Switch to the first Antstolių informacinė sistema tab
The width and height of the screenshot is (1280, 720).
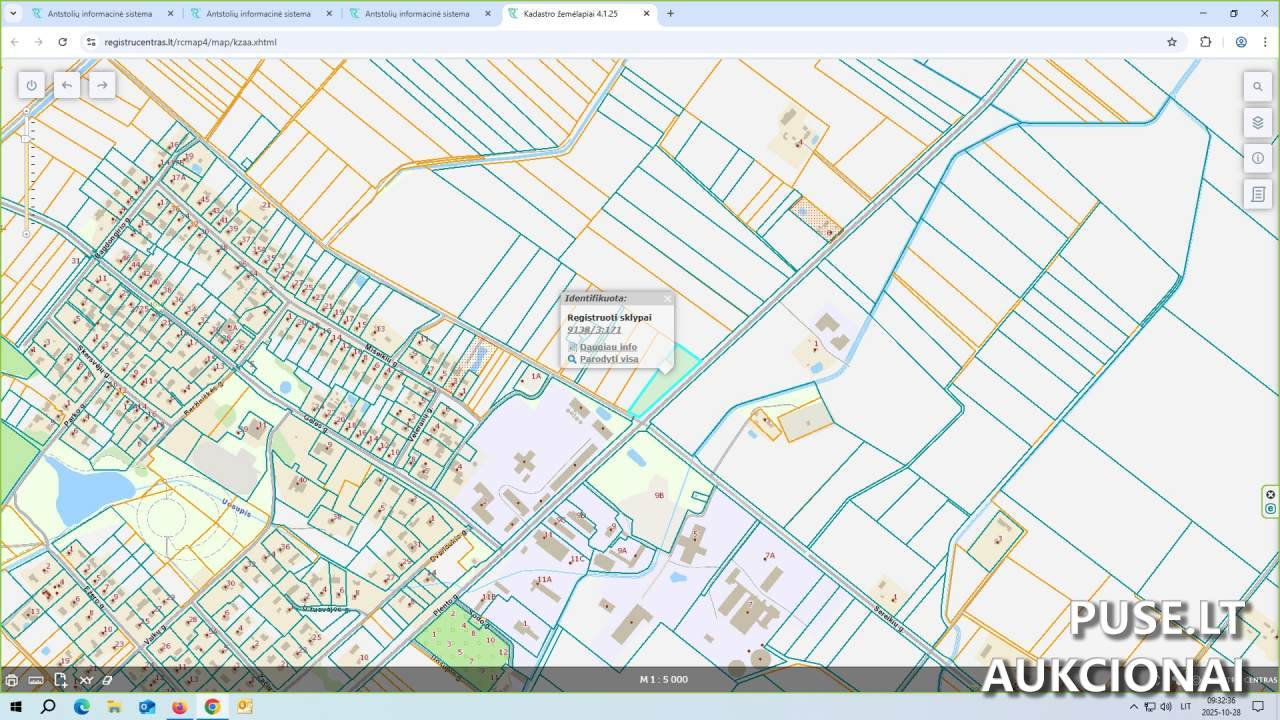(100, 14)
